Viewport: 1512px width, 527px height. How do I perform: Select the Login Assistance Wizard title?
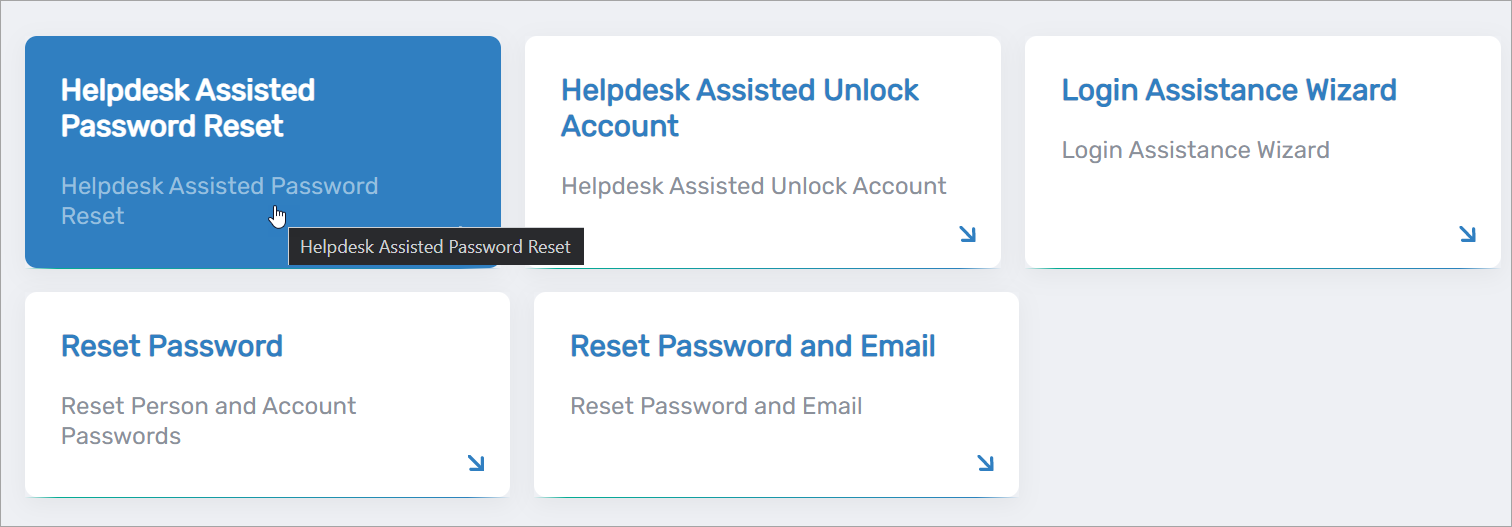[x=1229, y=90]
